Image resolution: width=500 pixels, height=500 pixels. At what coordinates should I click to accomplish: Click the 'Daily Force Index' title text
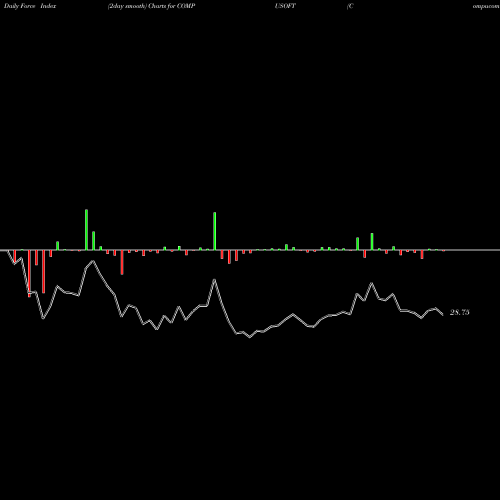click(30, 6)
